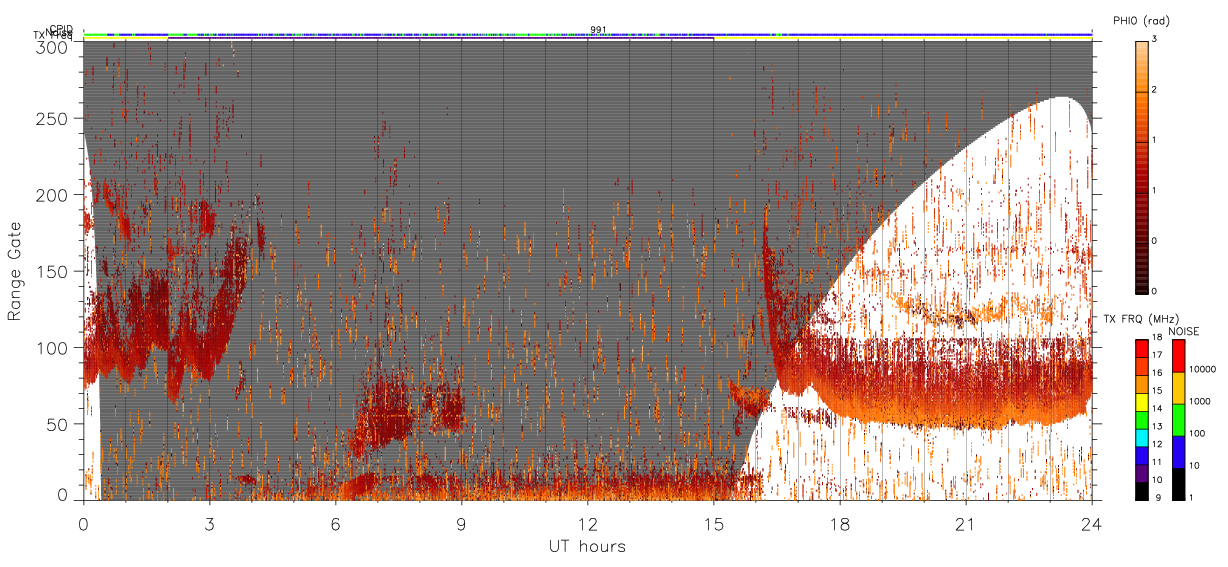
Task: Select the blue 10–100 NOISE legend segment
Action: (x=1179, y=450)
